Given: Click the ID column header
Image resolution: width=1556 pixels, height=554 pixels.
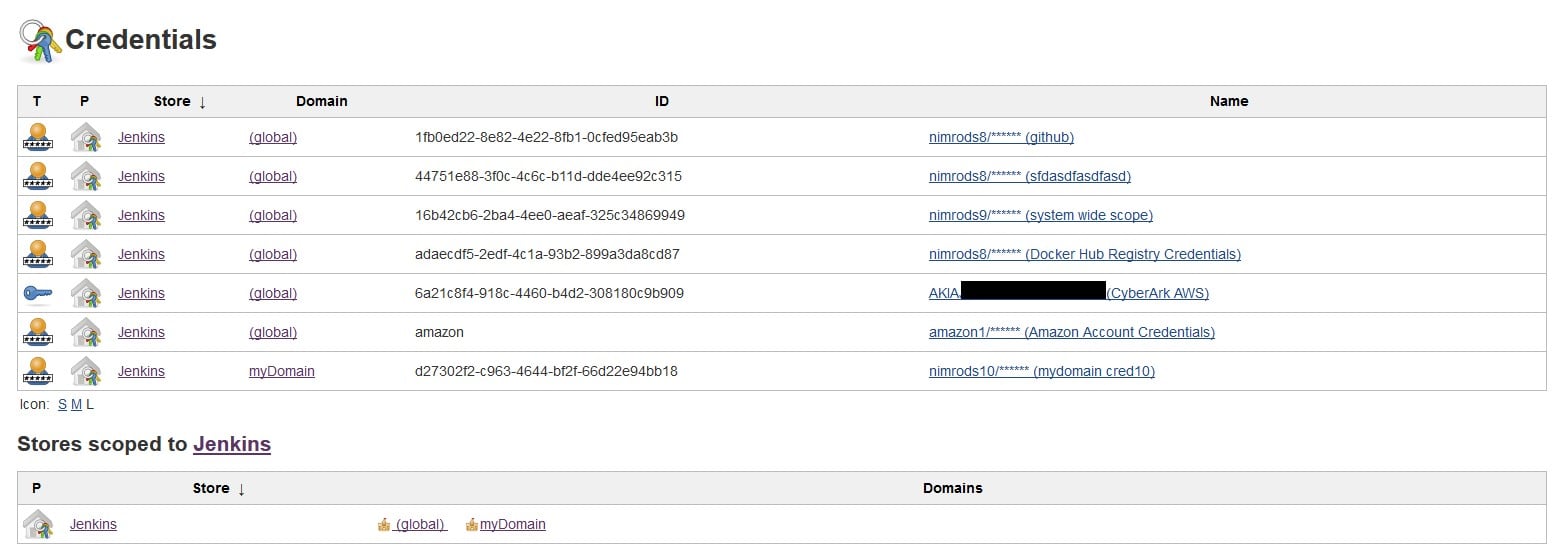Looking at the screenshot, I should 662,101.
